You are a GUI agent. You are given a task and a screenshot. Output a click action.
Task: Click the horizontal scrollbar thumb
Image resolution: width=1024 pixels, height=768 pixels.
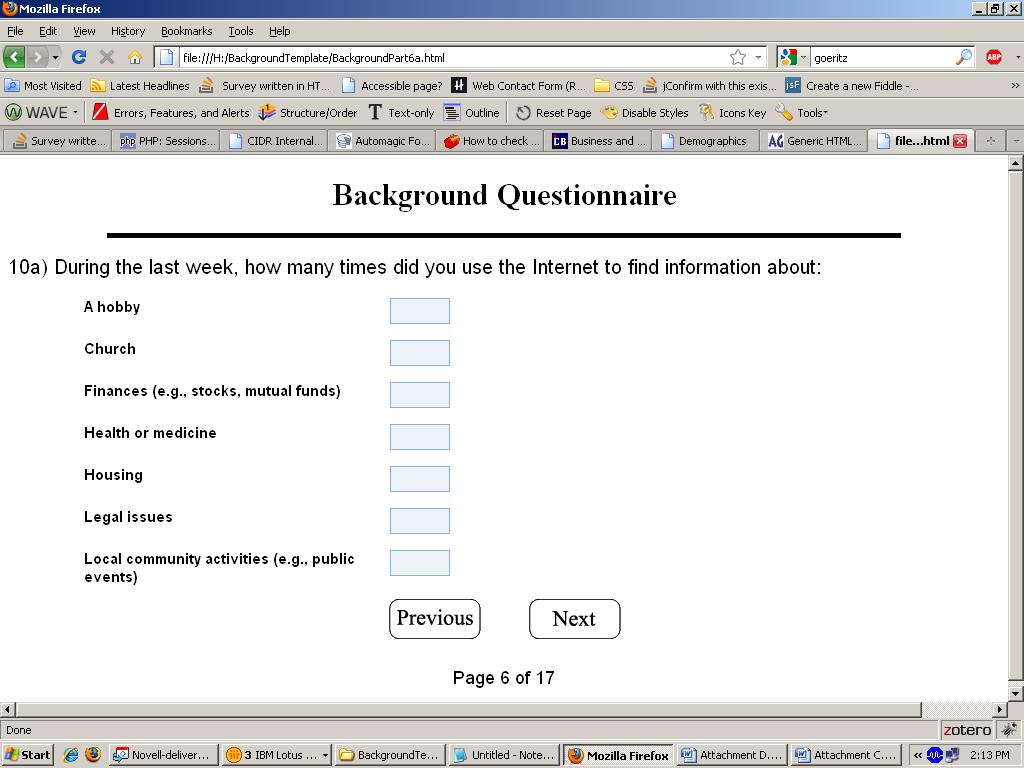click(x=468, y=709)
